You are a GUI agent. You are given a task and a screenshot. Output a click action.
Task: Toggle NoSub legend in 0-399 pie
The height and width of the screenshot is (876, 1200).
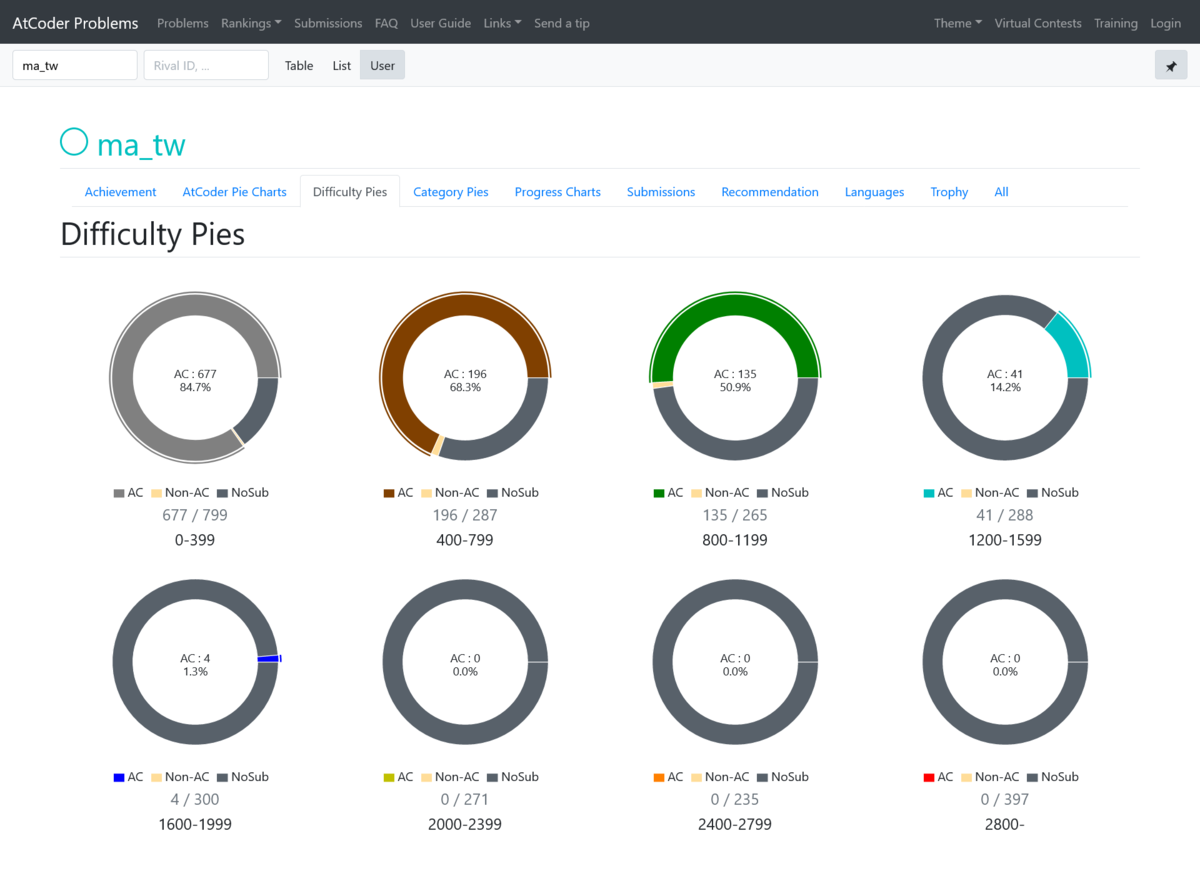[242, 493]
